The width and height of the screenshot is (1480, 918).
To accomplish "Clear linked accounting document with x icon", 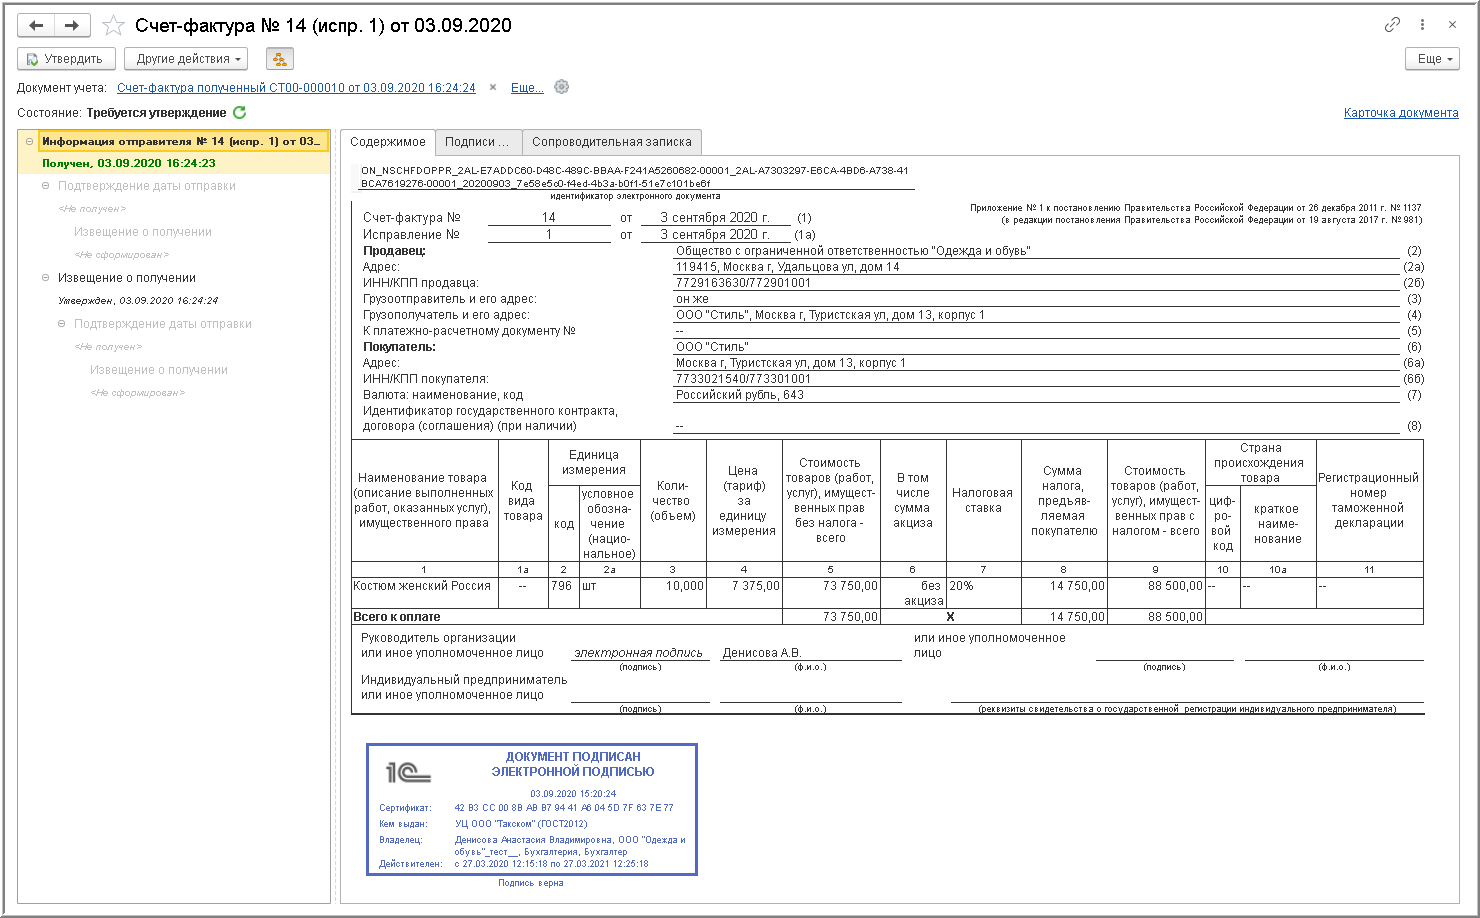I will (x=492, y=88).
